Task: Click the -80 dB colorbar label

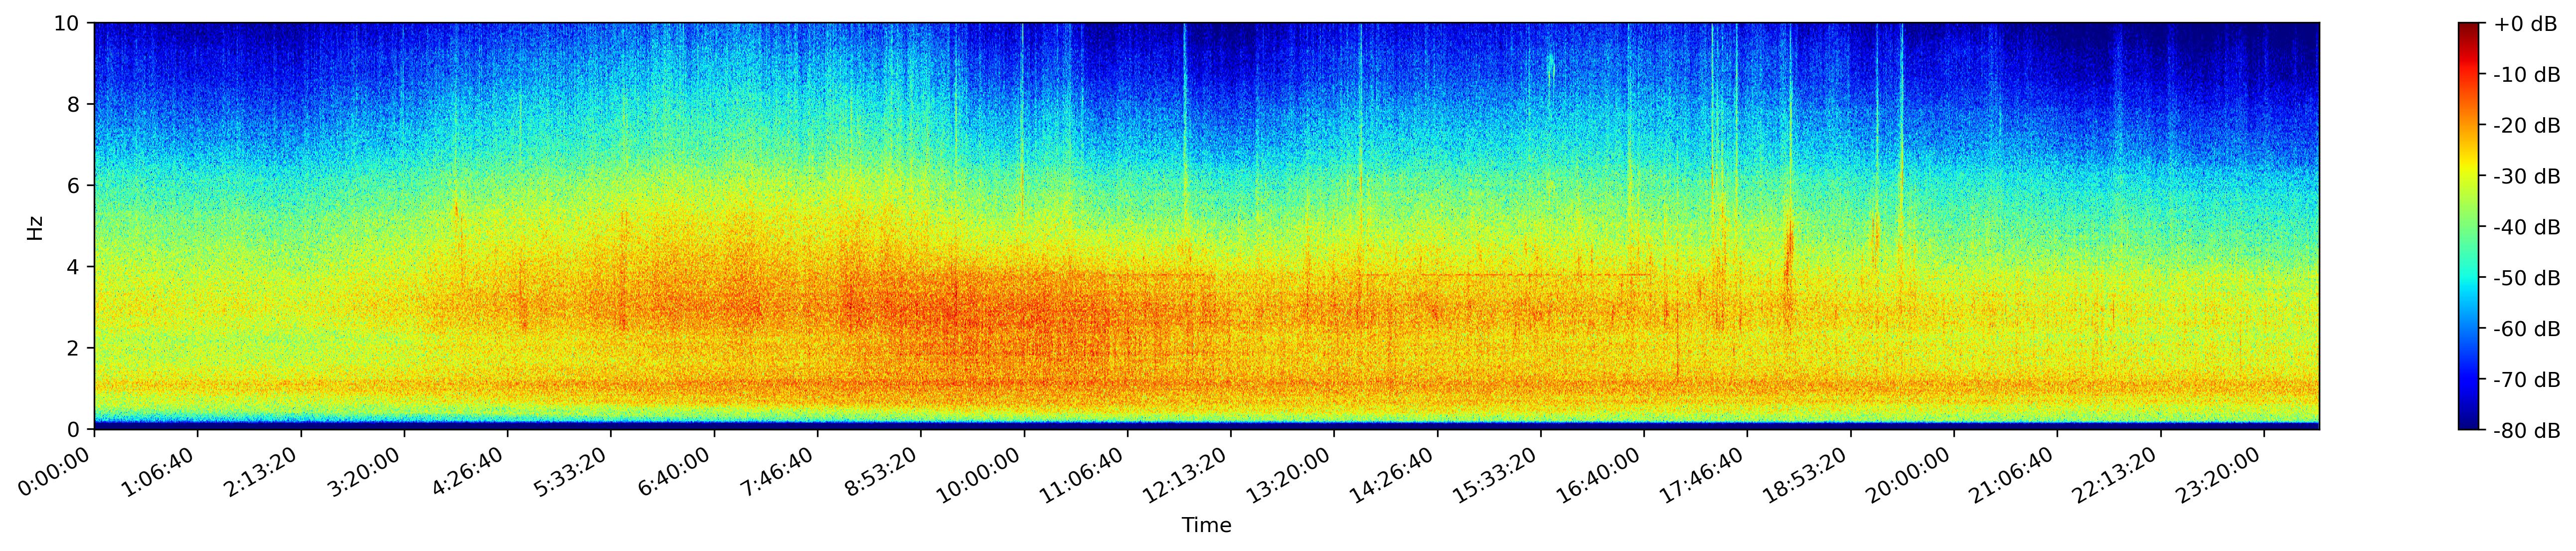Action: [2526, 431]
